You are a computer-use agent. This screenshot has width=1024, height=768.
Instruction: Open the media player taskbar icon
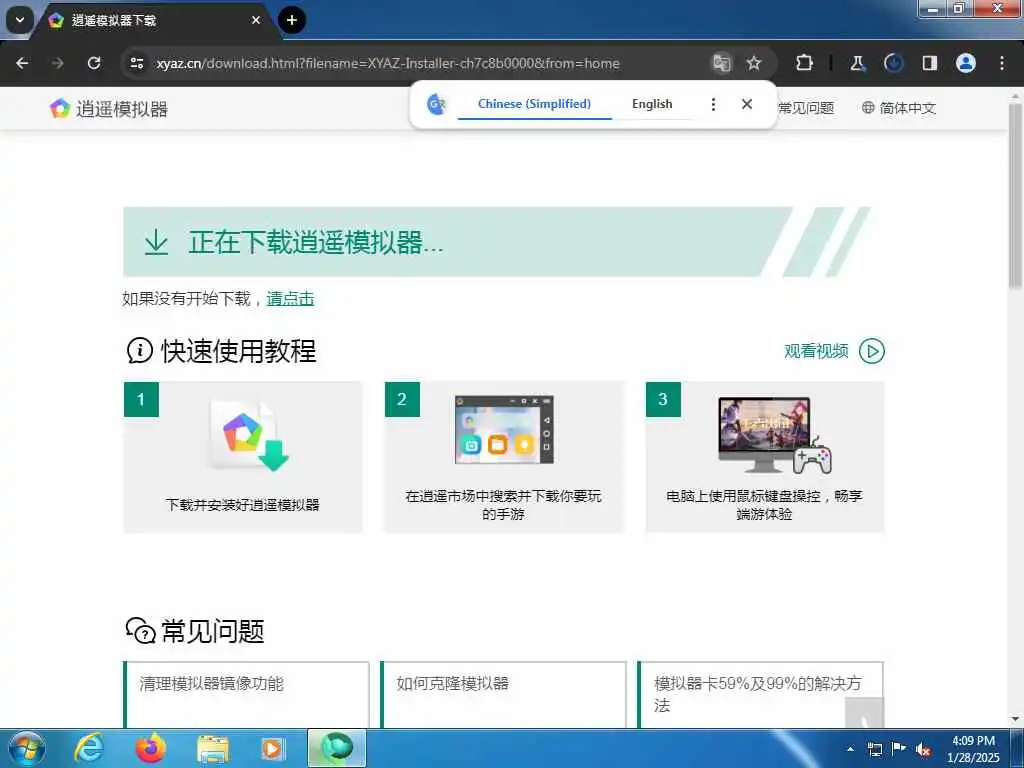[x=272, y=748]
